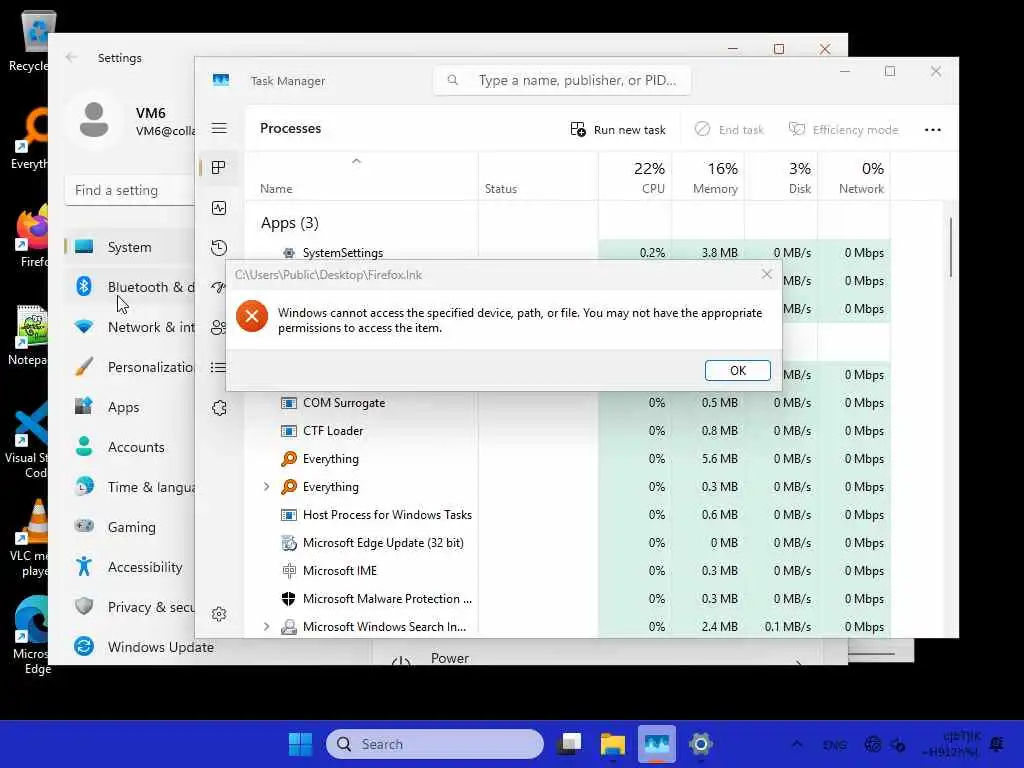Open the Details list icon in Task Manager
1024x768 pixels.
pos(217,368)
